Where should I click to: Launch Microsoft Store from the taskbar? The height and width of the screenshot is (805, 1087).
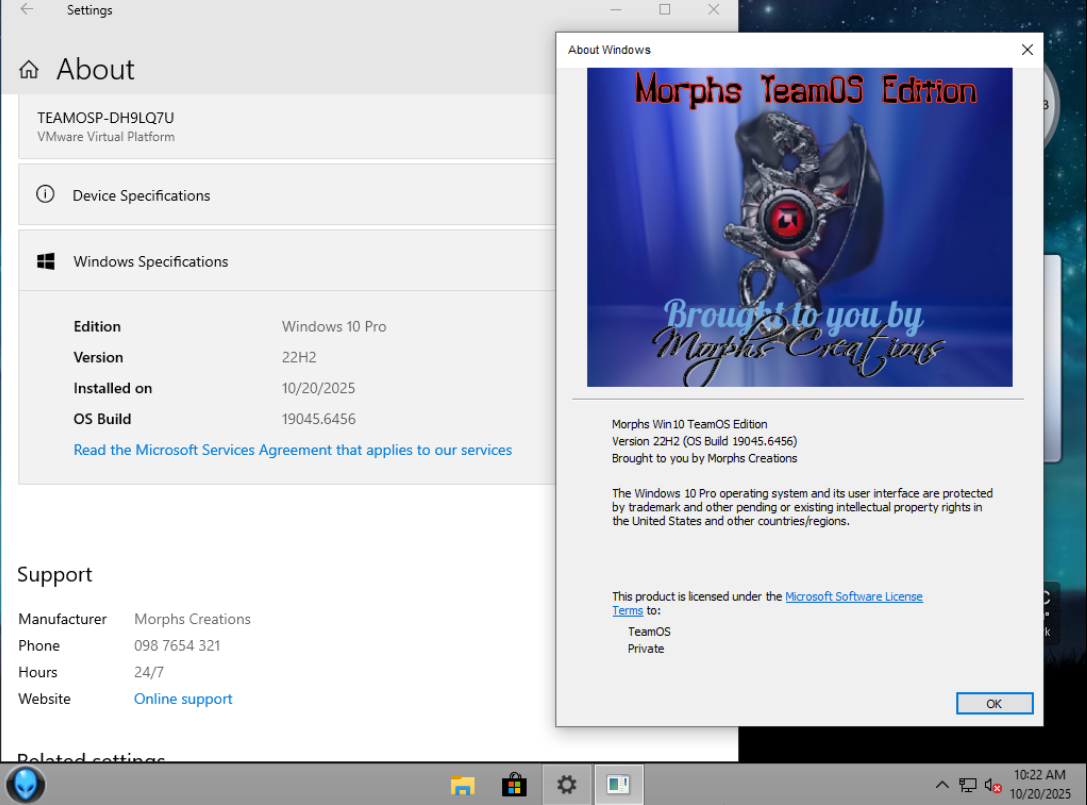click(514, 785)
